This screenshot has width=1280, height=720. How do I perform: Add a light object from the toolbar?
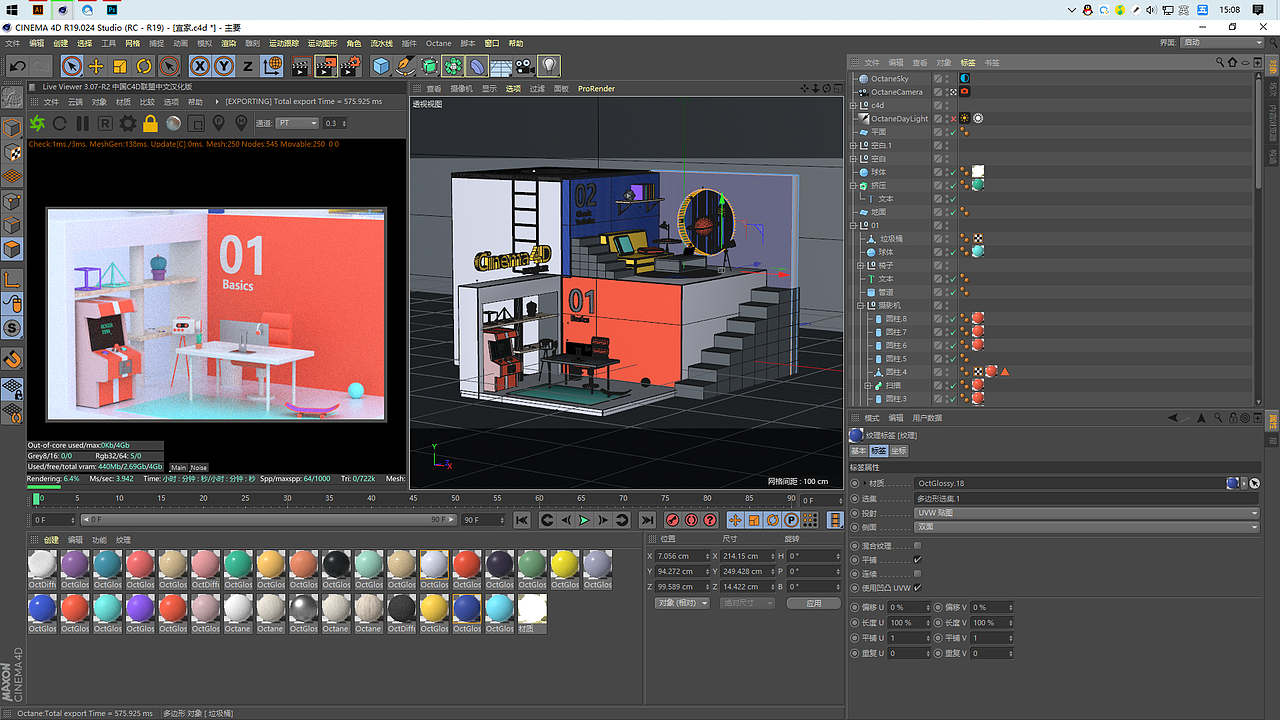pos(549,66)
